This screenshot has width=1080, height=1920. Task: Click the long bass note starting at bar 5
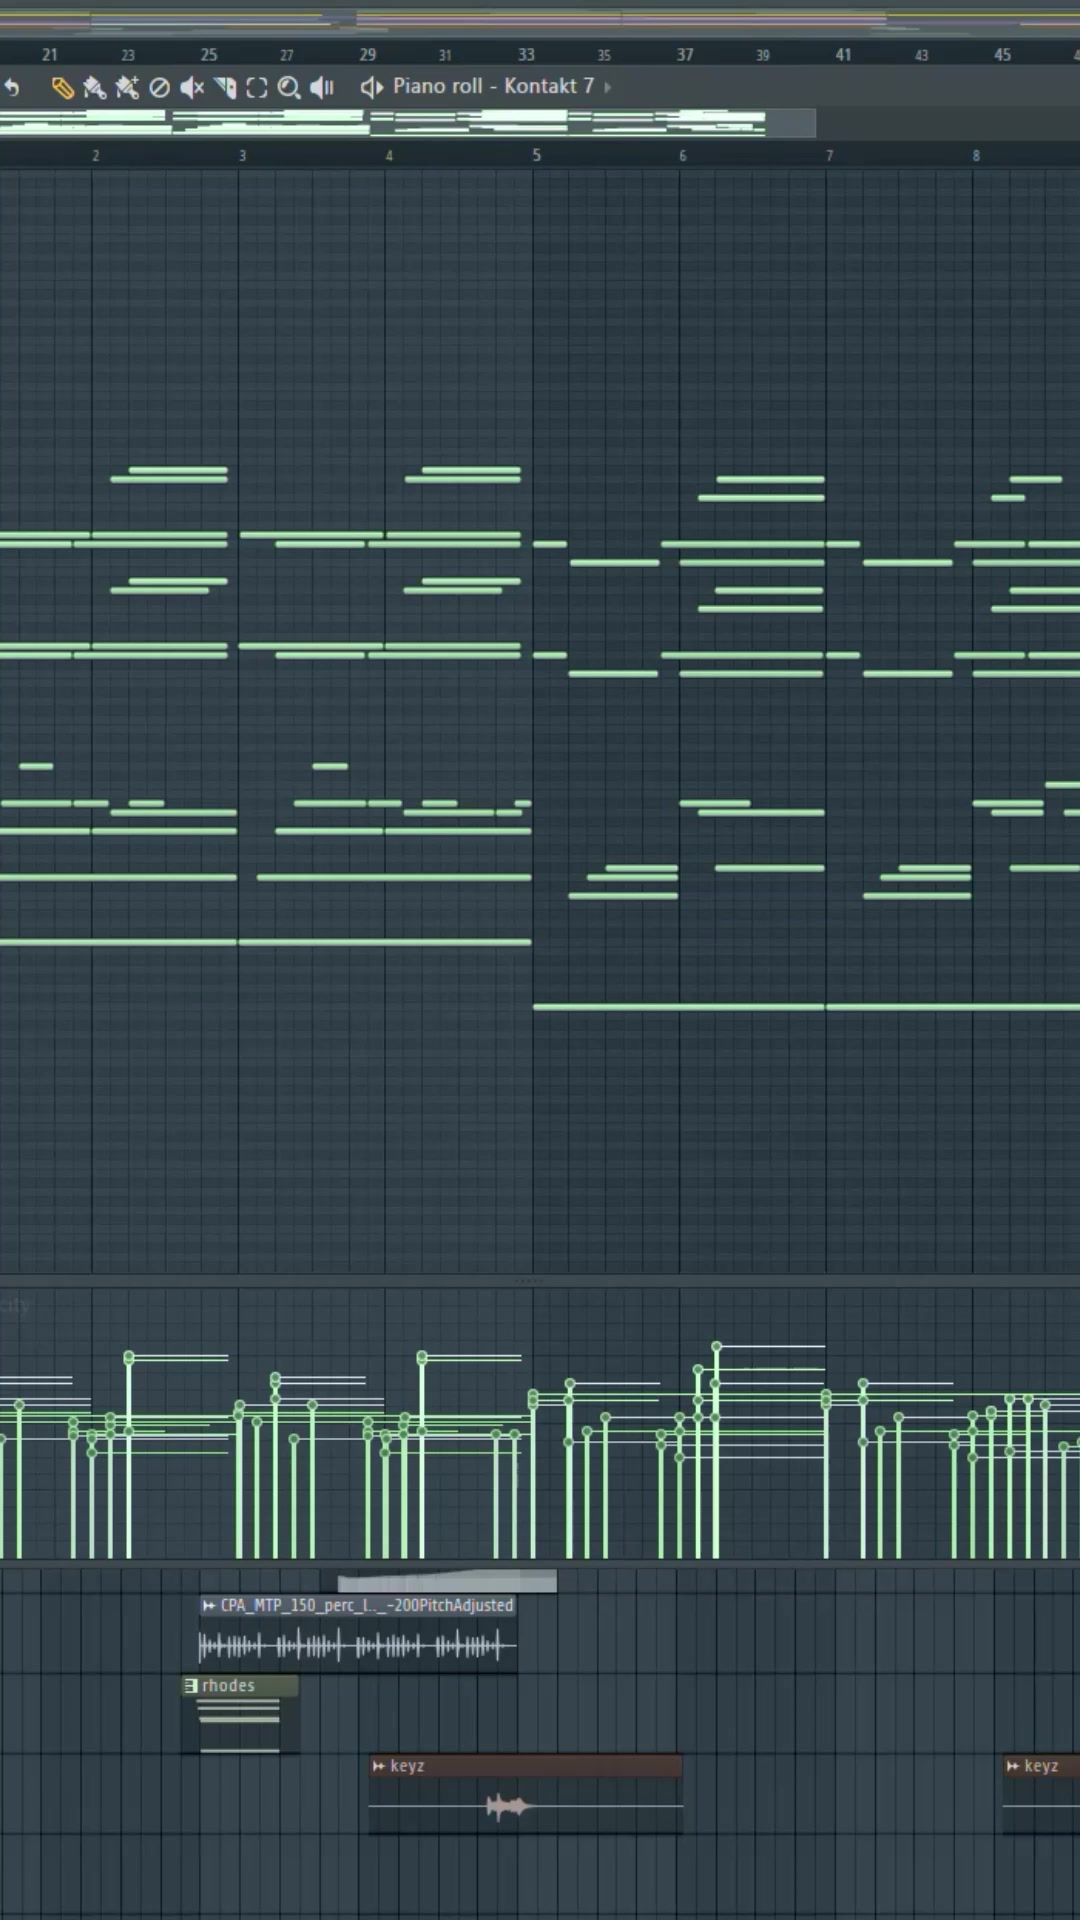pyautogui.click(x=679, y=1007)
